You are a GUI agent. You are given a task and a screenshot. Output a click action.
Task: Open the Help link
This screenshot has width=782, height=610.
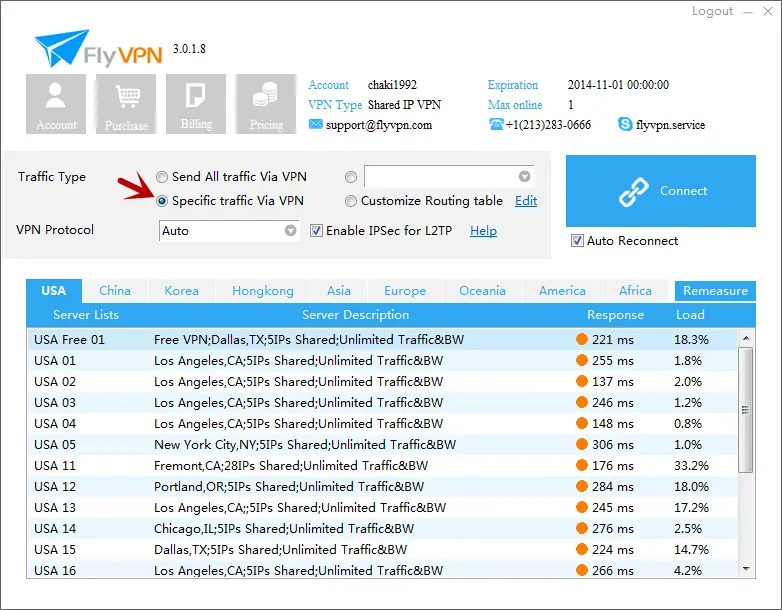coord(483,231)
